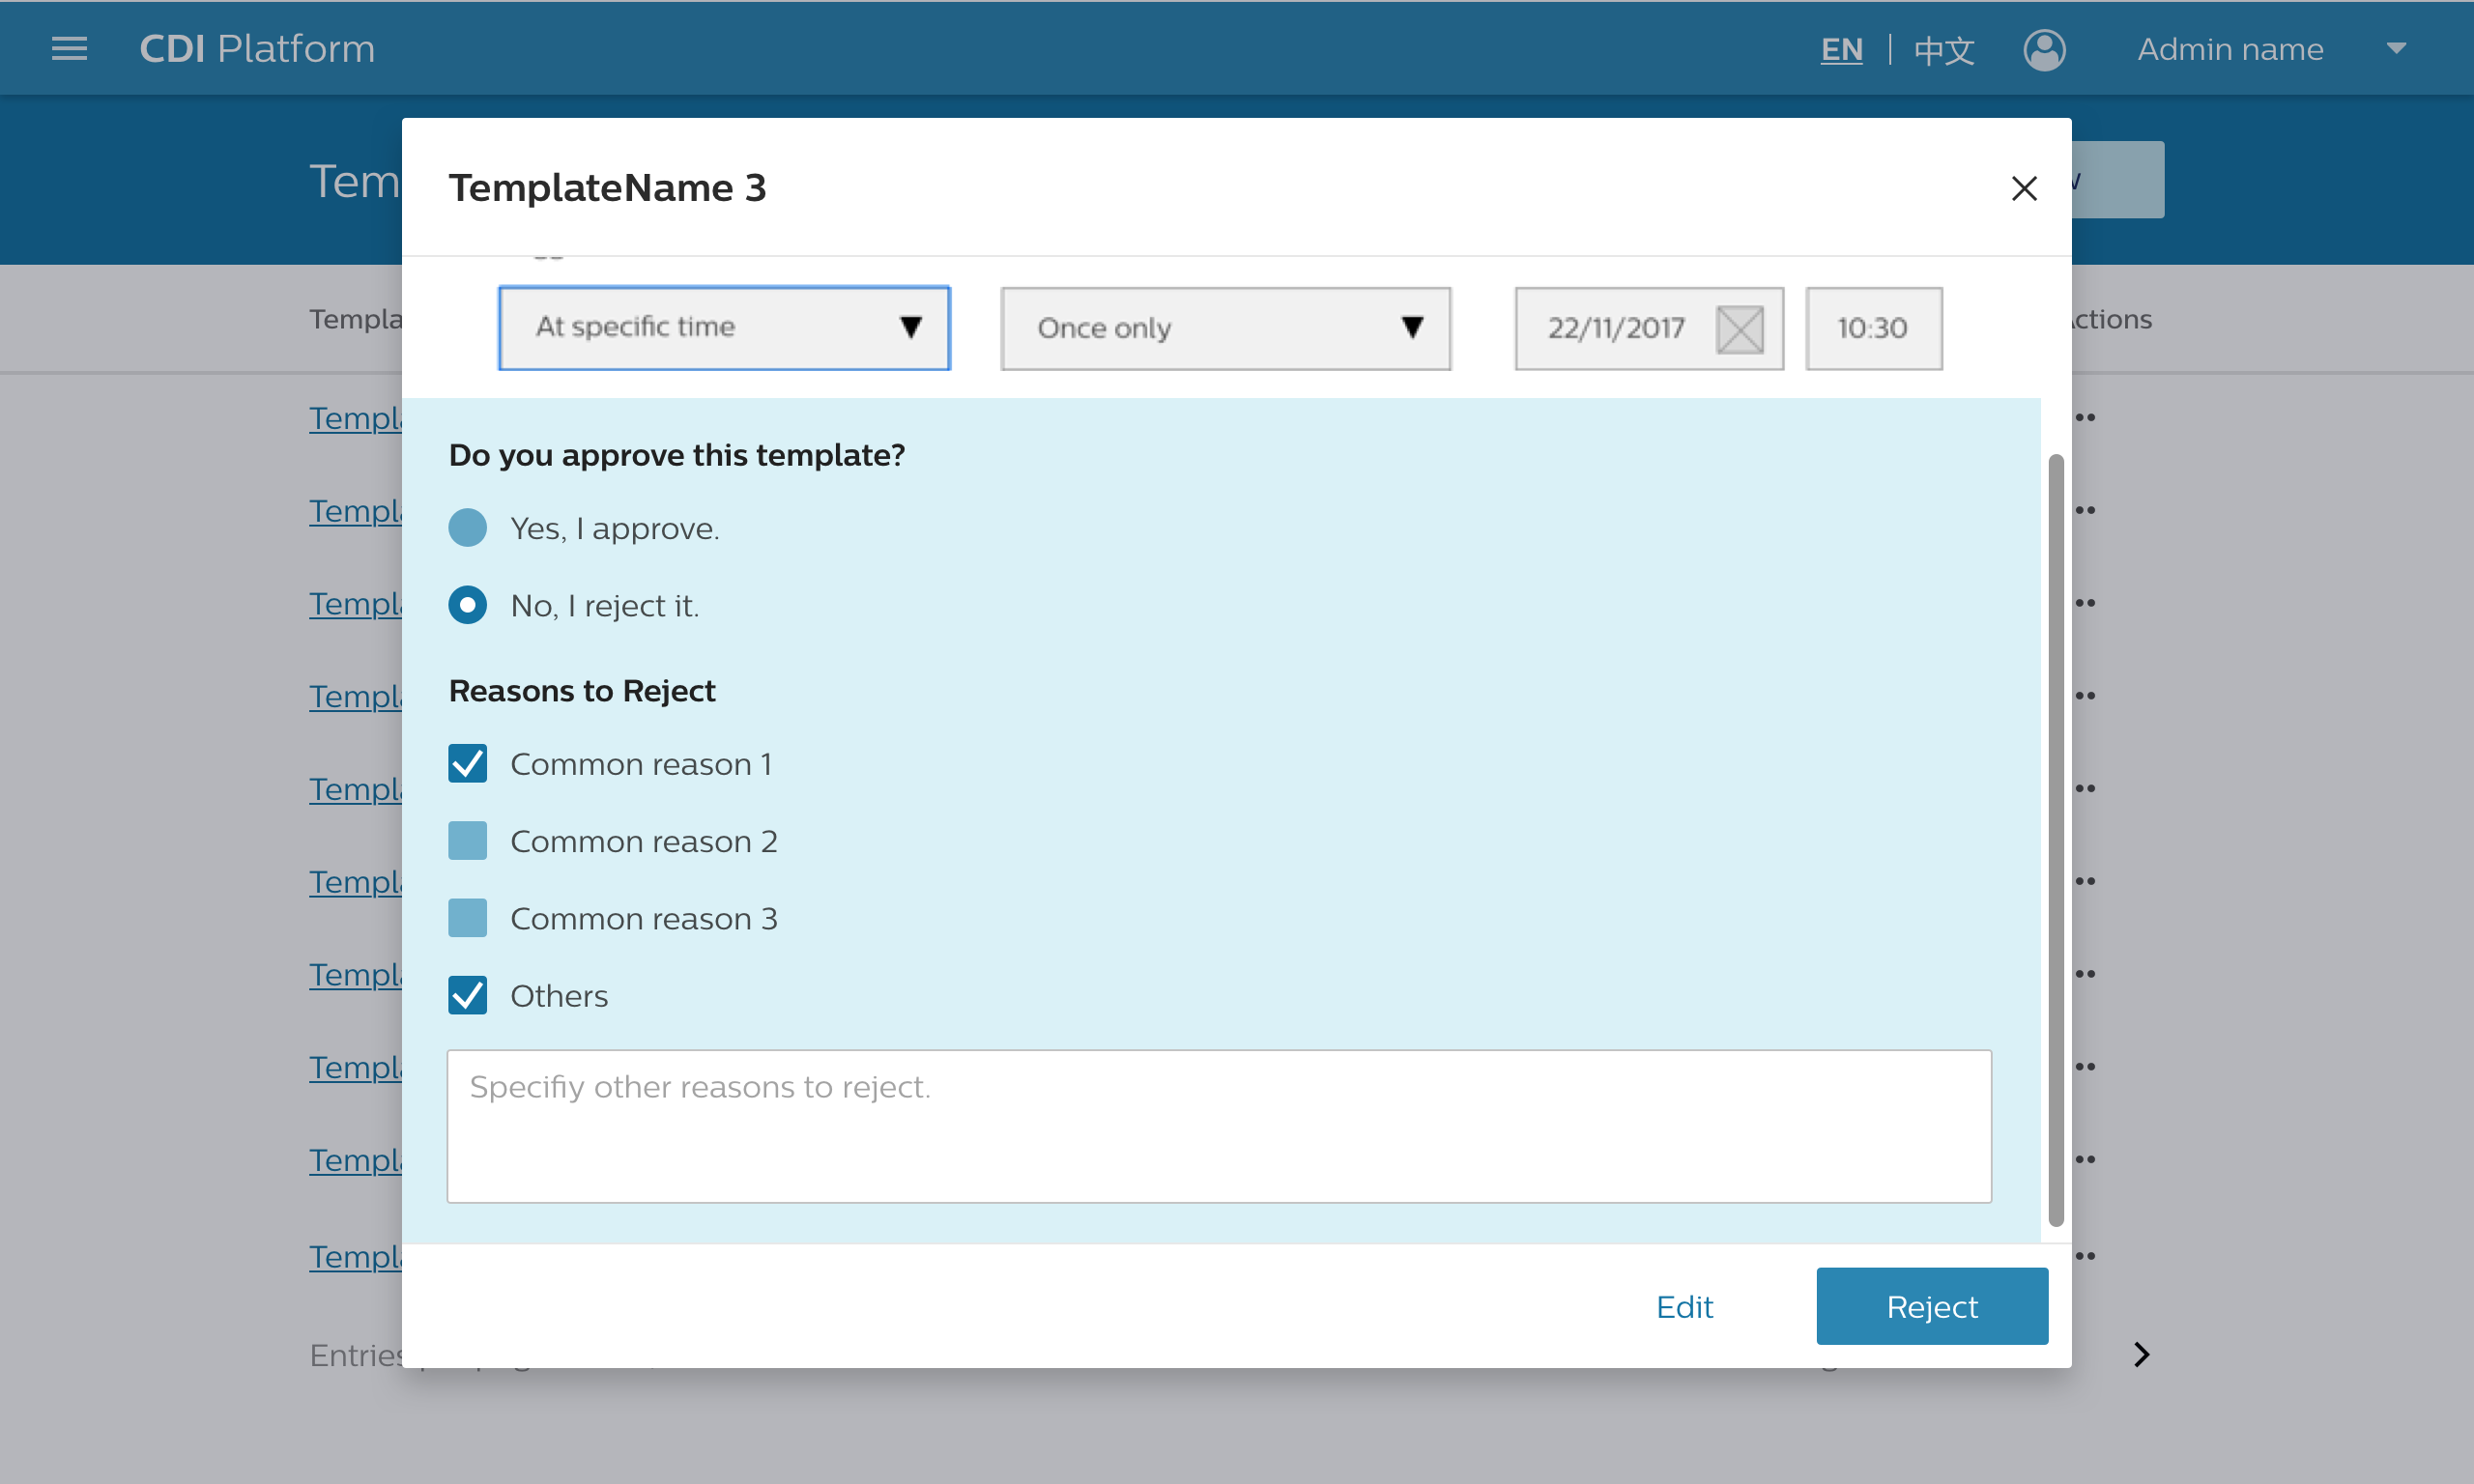Switch language to EN
The image size is (2474, 1484).
click(x=1841, y=49)
